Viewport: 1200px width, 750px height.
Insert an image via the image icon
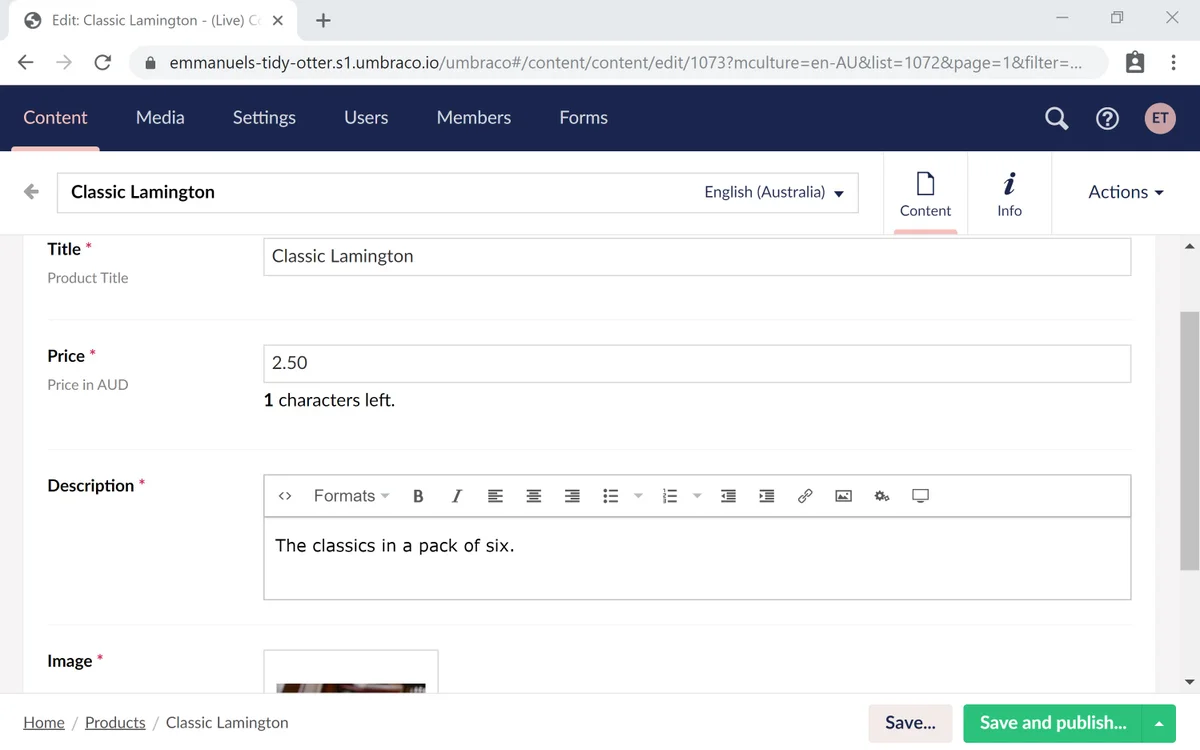coord(843,495)
